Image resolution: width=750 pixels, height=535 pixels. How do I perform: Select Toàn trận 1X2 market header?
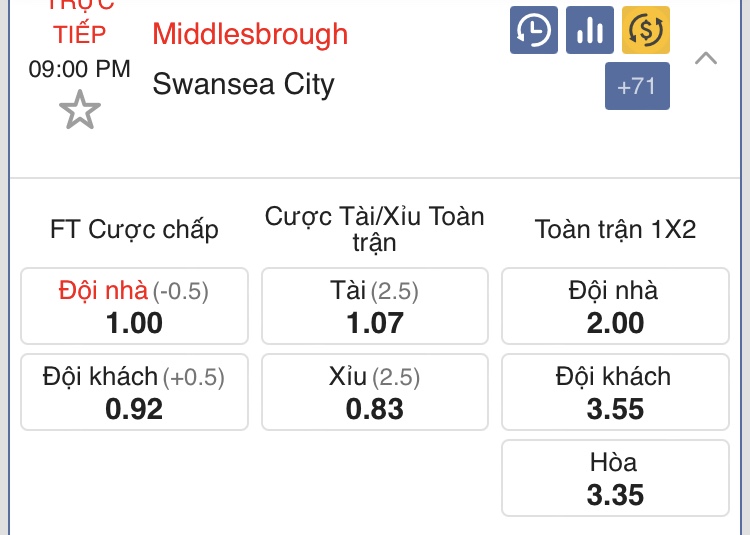(616, 229)
